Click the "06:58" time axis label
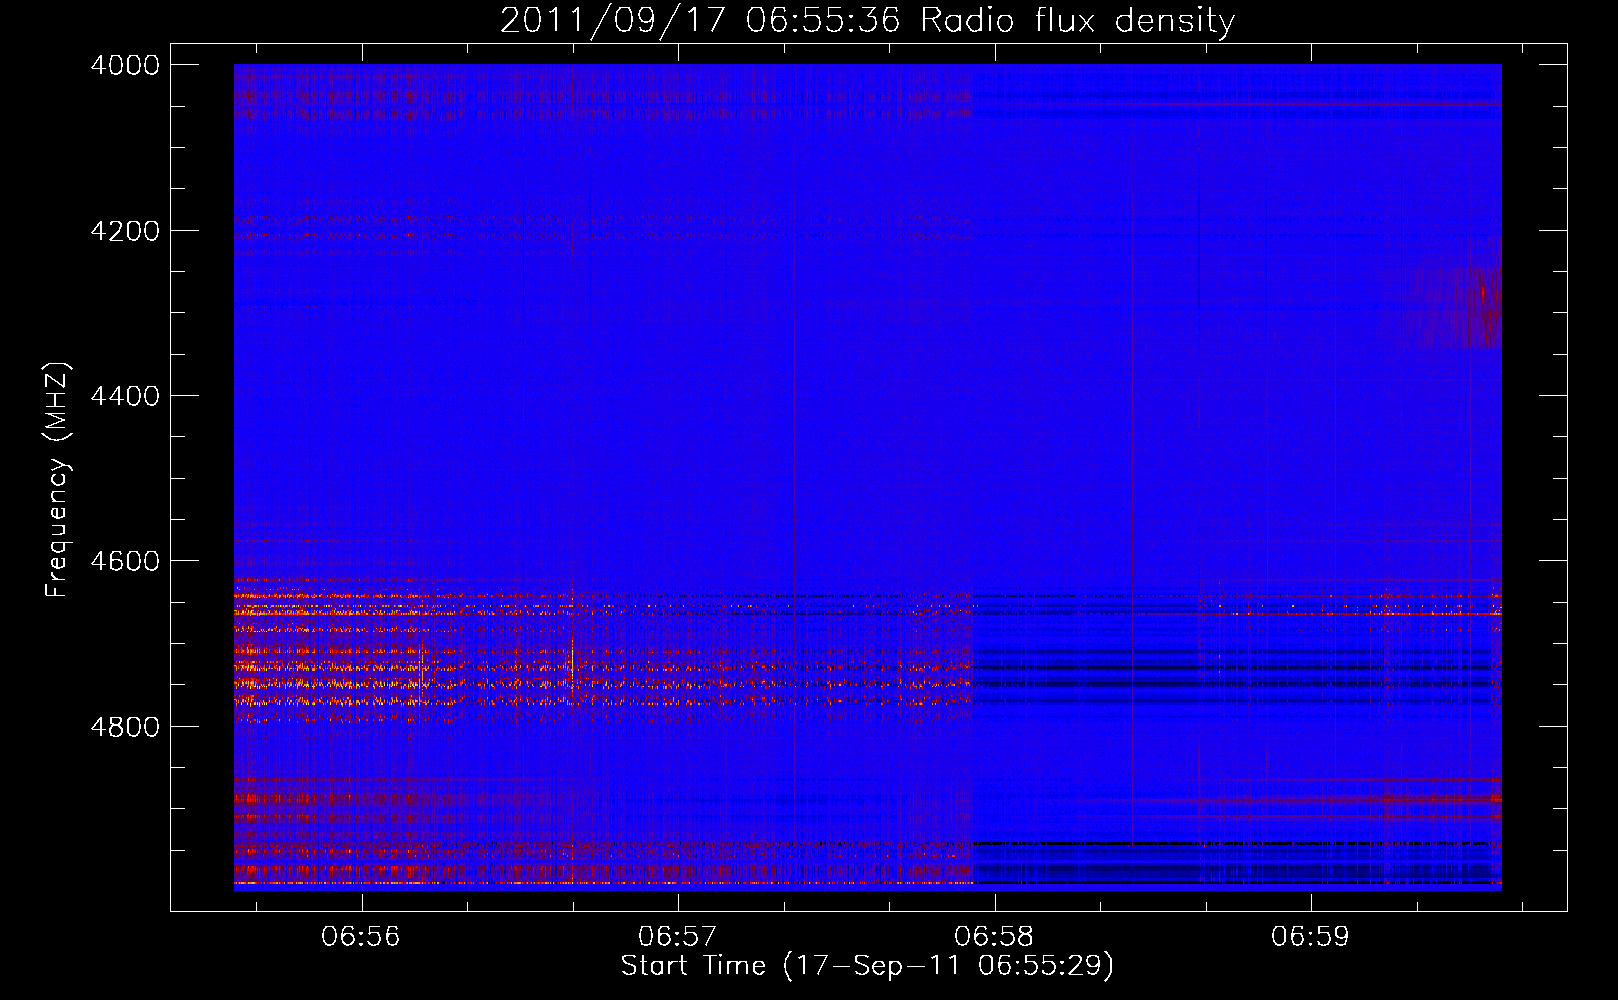 (x=994, y=936)
